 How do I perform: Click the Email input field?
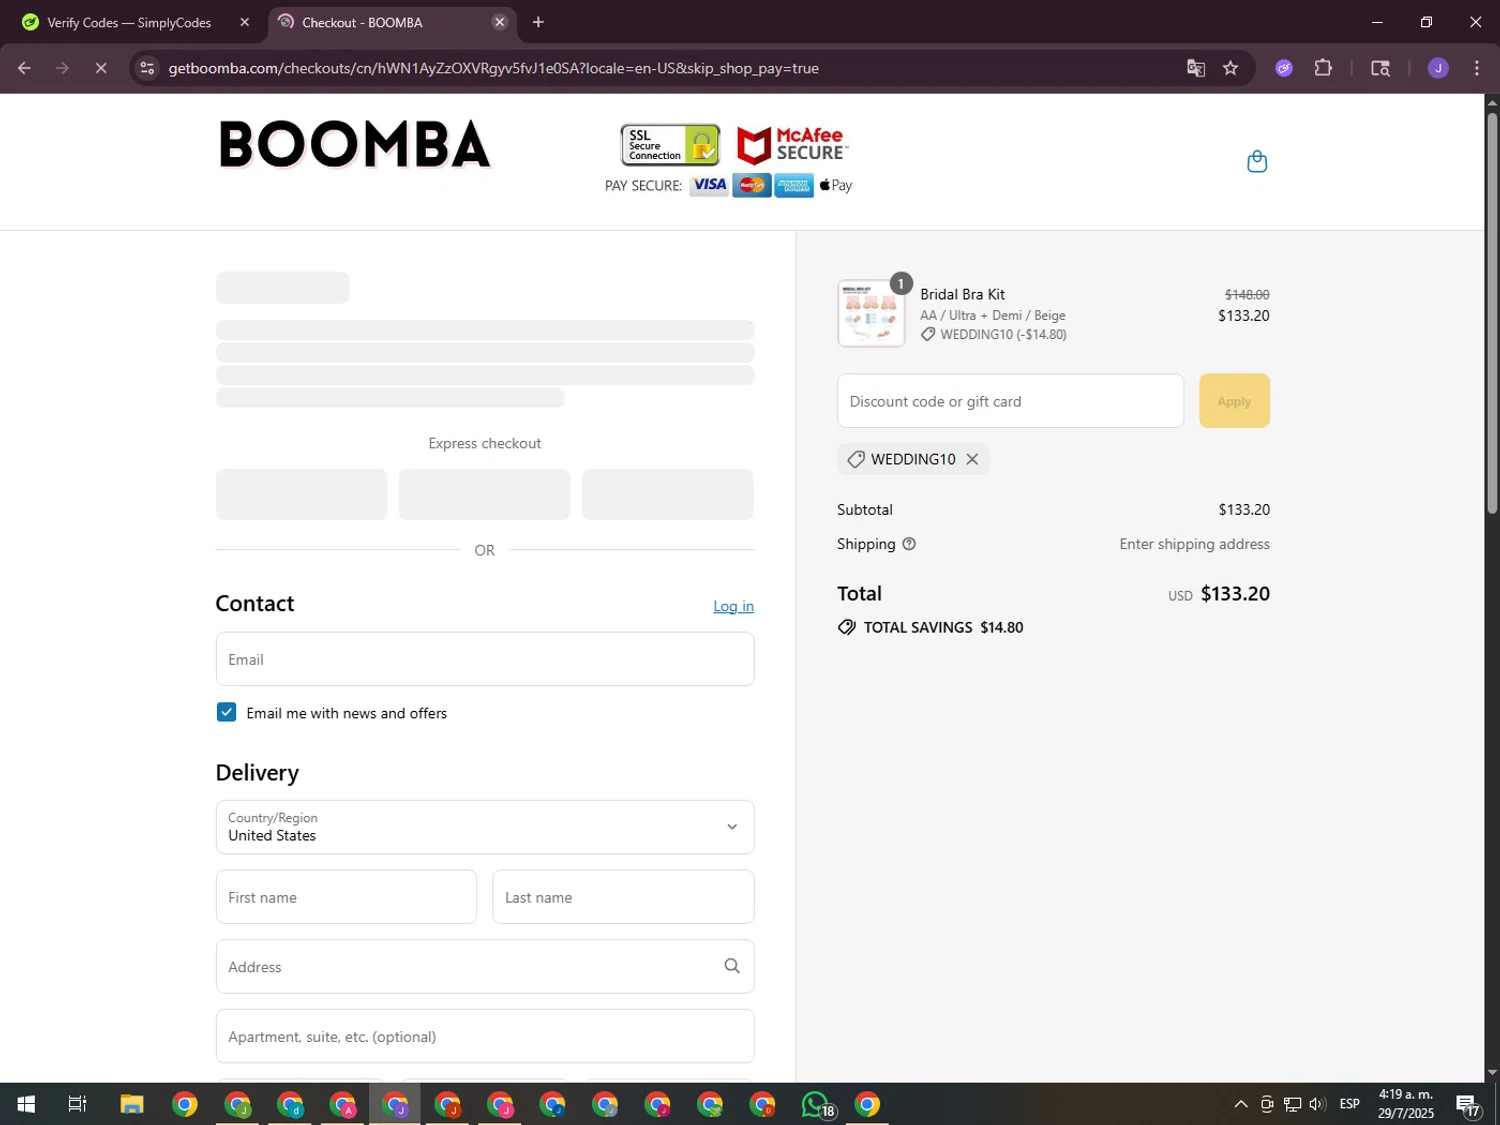tap(485, 659)
